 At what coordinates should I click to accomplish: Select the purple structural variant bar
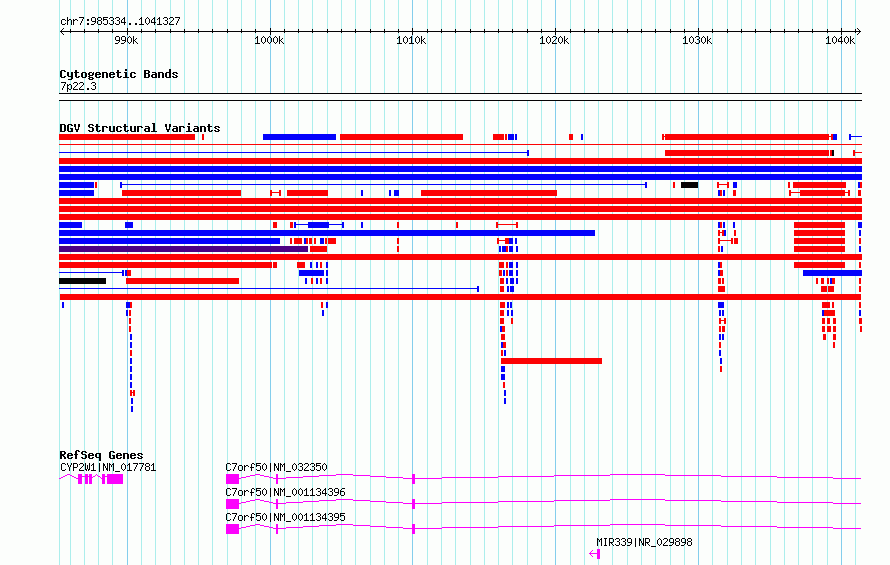(183, 249)
